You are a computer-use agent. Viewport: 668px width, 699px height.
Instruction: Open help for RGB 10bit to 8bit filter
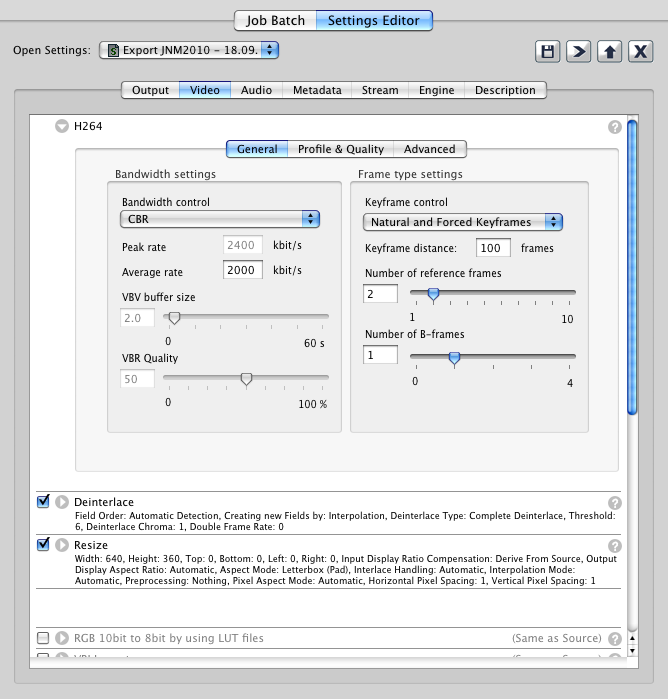[614, 638]
